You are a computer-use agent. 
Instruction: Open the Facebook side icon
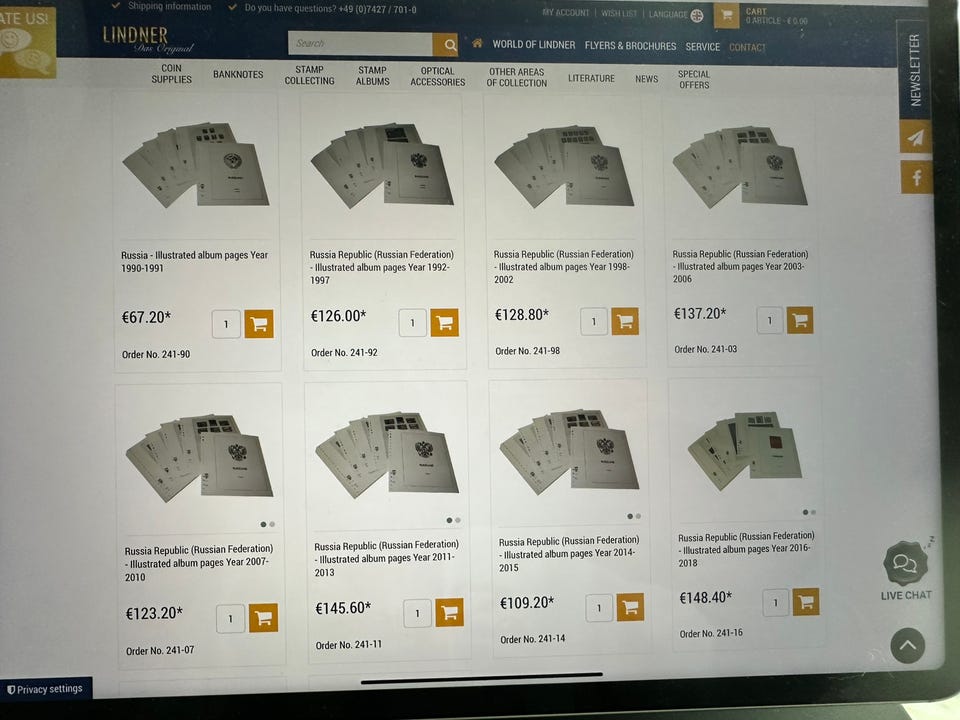tap(916, 178)
